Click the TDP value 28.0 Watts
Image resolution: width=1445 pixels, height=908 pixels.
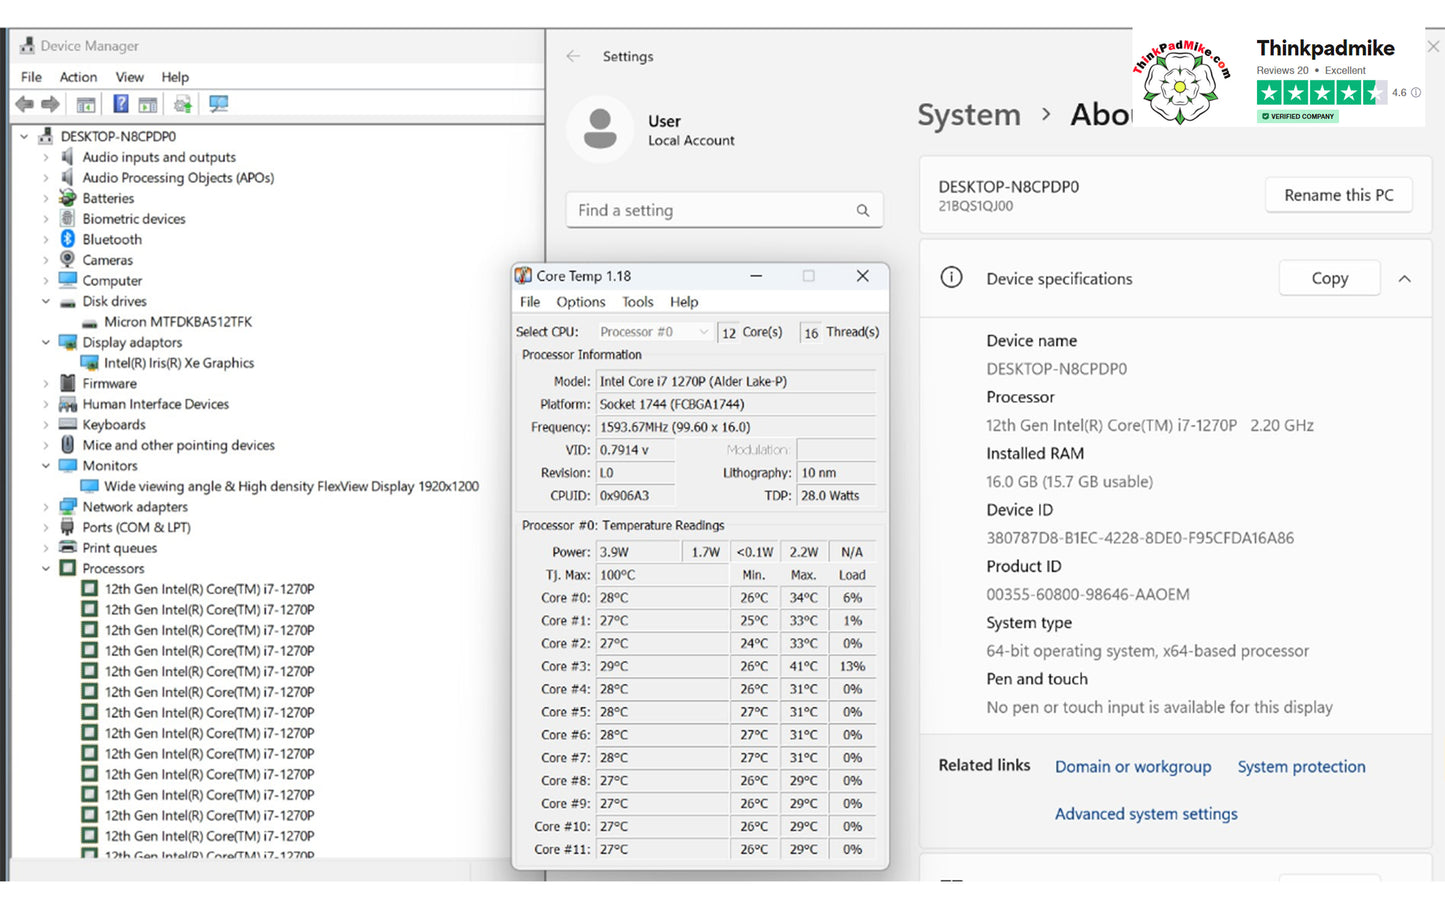point(837,496)
